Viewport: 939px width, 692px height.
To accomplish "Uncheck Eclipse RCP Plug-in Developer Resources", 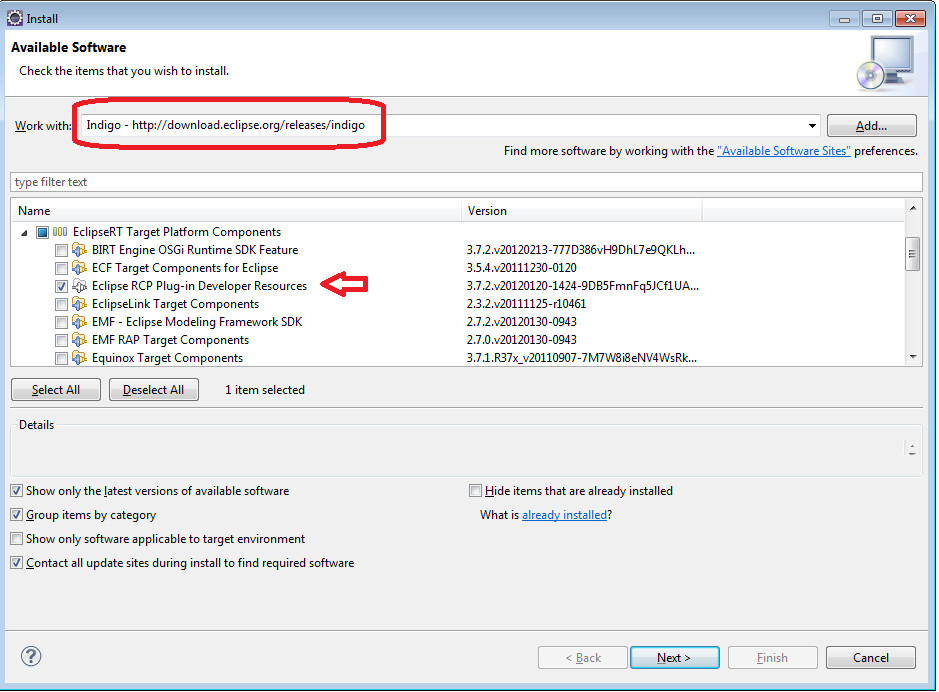I will click(61, 286).
